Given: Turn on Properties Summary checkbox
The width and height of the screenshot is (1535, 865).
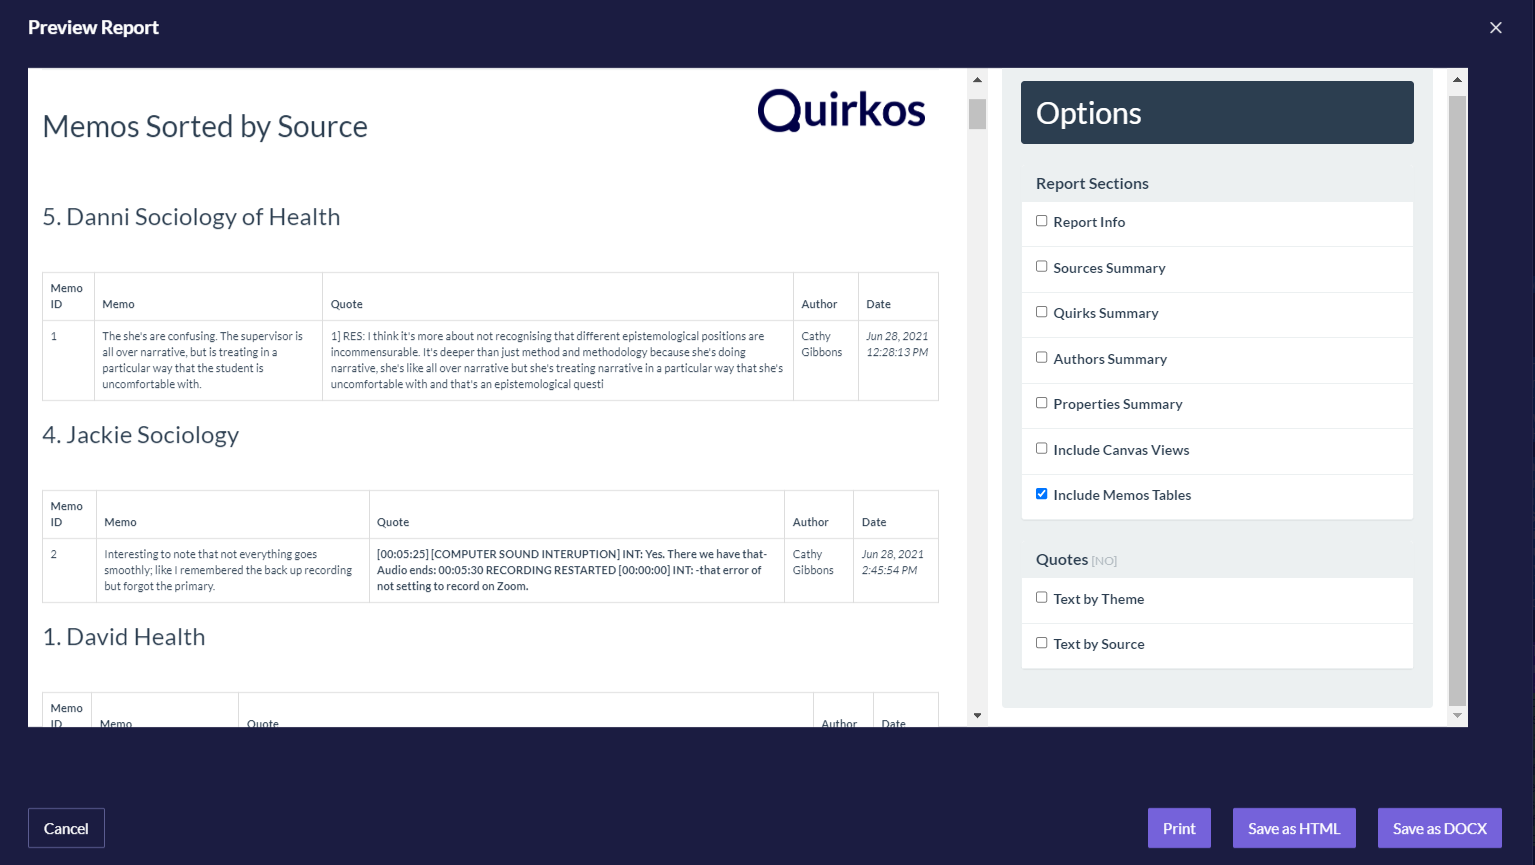Looking at the screenshot, I should point(1041,403).
